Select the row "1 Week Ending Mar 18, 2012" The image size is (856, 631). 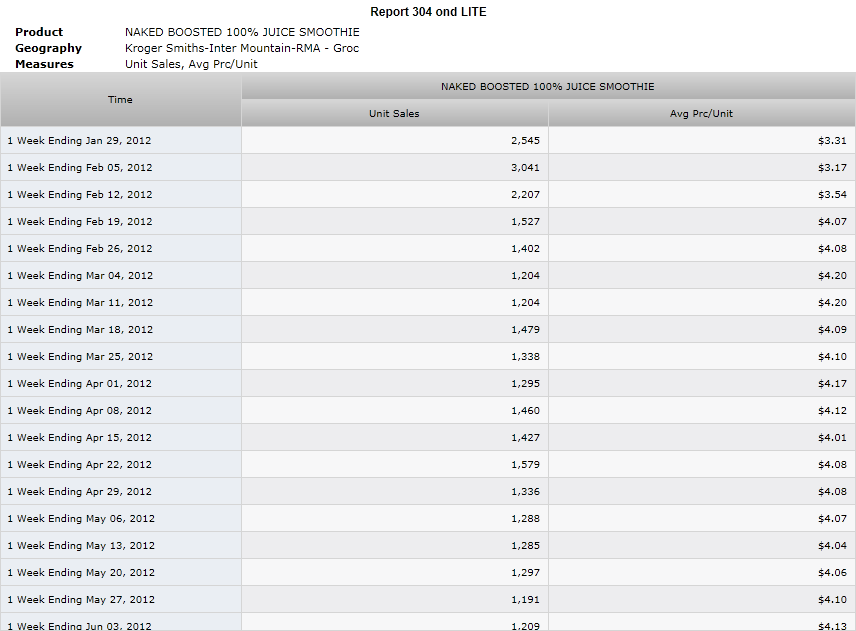point(428,330)
